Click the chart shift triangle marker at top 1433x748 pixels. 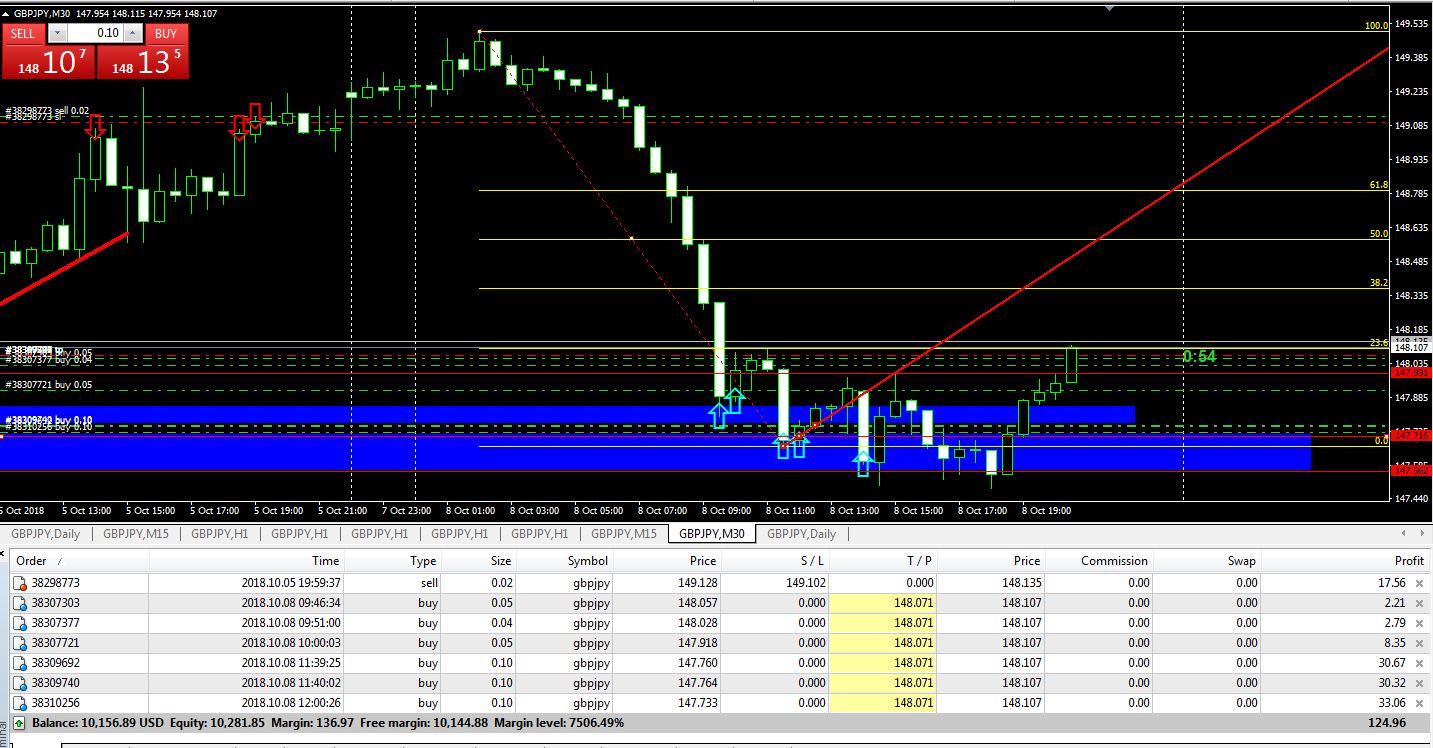point(1108,8)
